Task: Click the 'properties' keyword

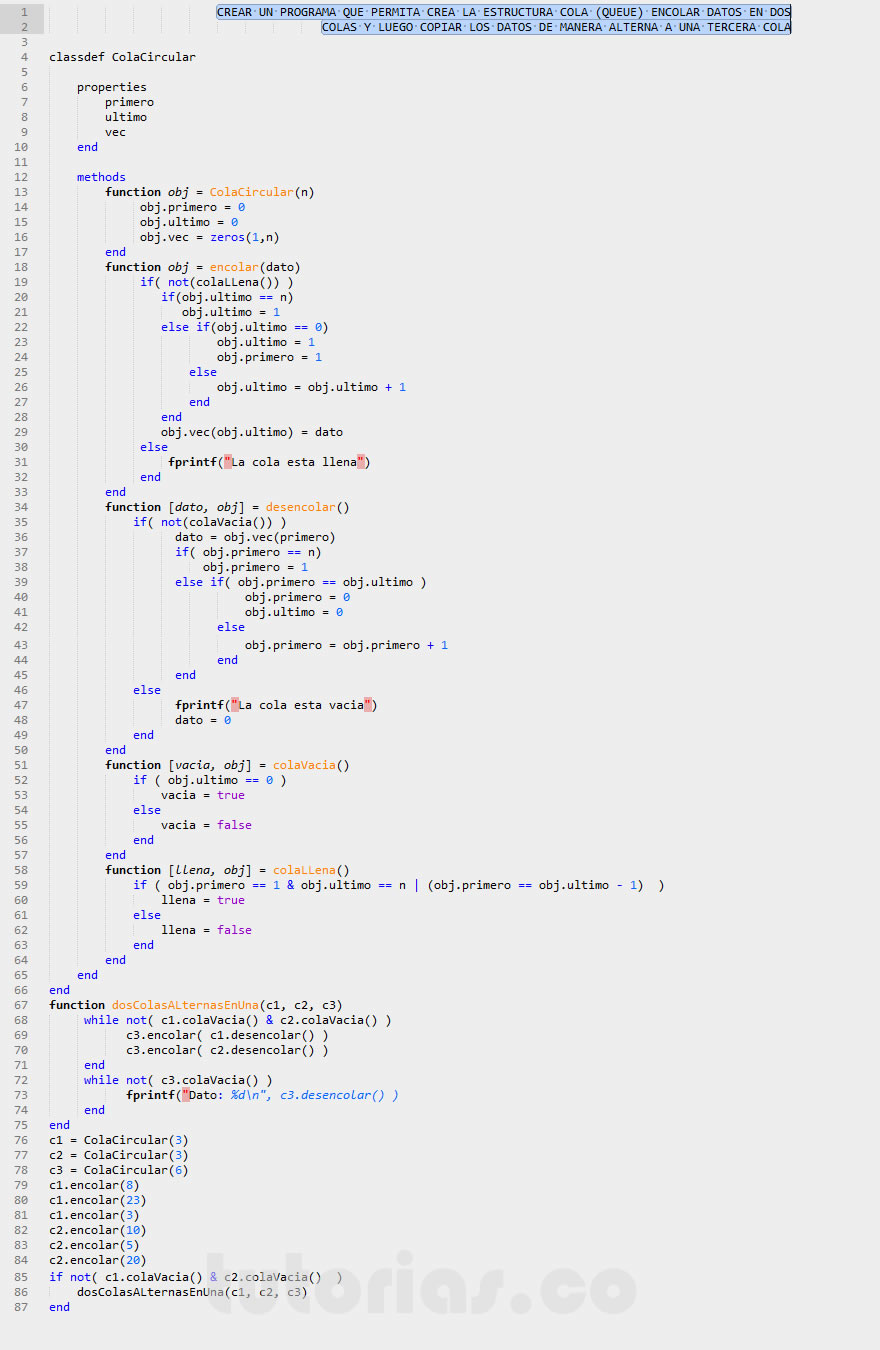Action: click(x=112, y=87)
